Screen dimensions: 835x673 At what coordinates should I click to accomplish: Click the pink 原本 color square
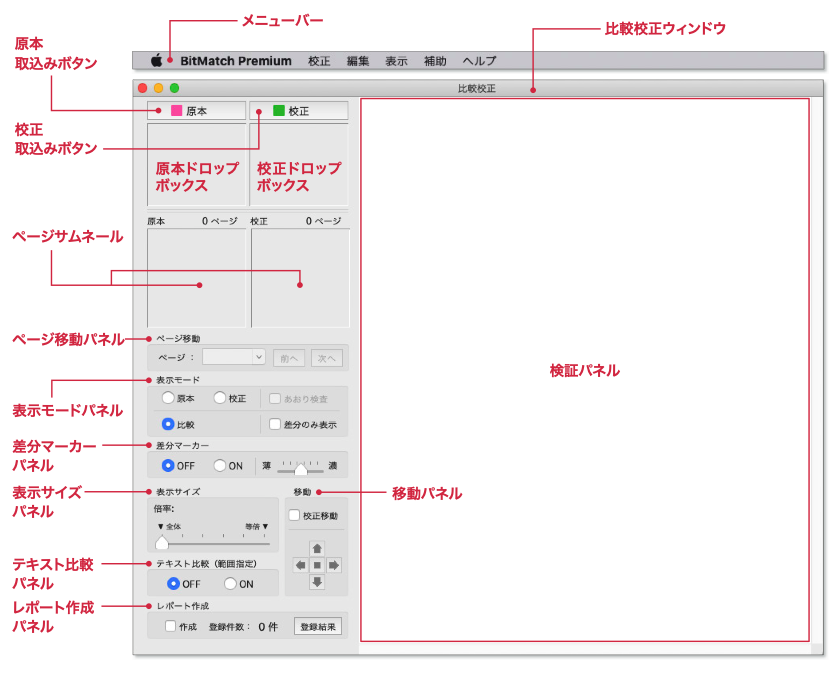tap(176, 110)
